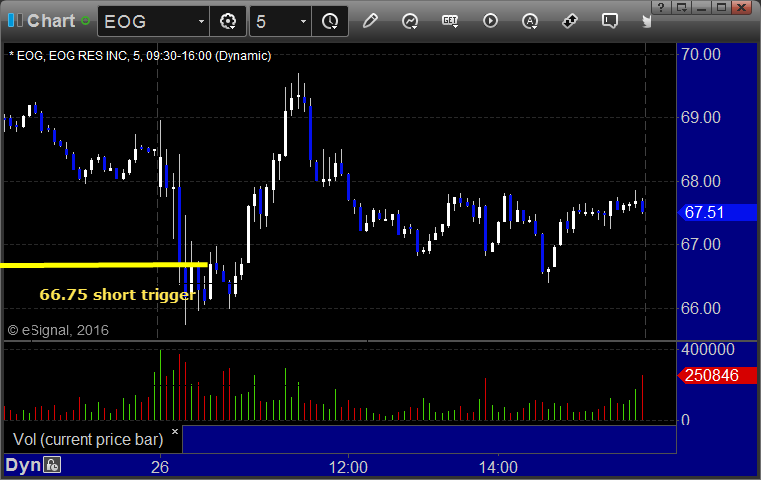Image resolution: width=761 pixels, height=480 pixels.
Task: Maximize the chart window
Action: point(721,7)
